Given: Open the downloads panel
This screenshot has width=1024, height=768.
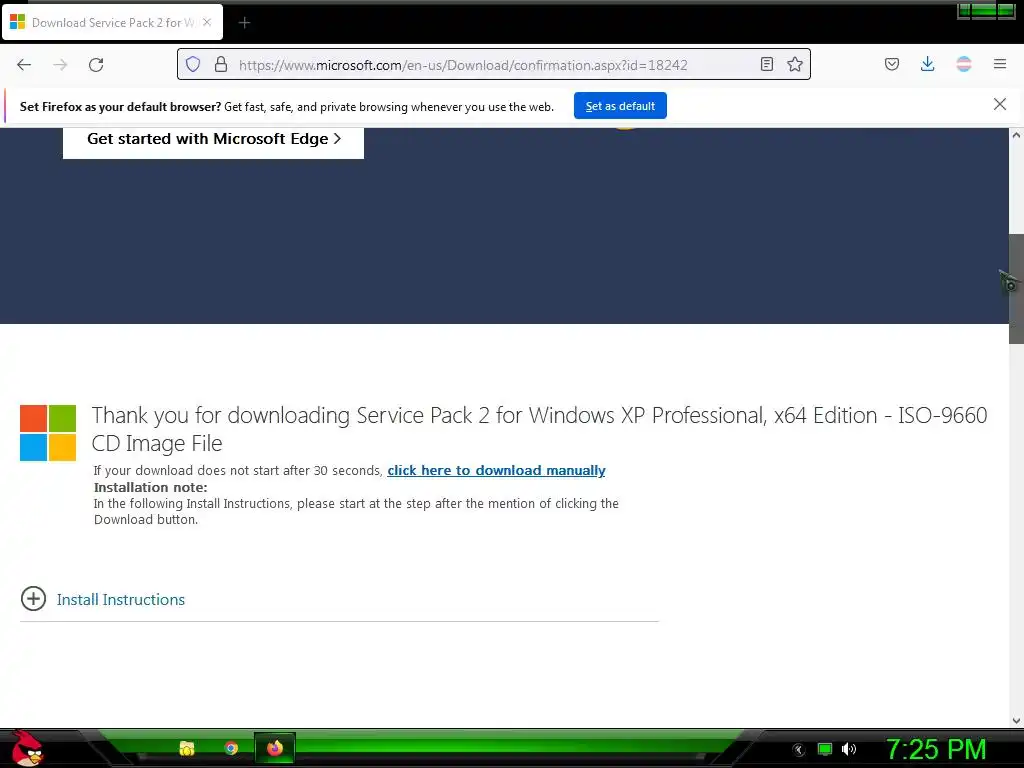Looking at the screenshot, I should click(927, 64).
